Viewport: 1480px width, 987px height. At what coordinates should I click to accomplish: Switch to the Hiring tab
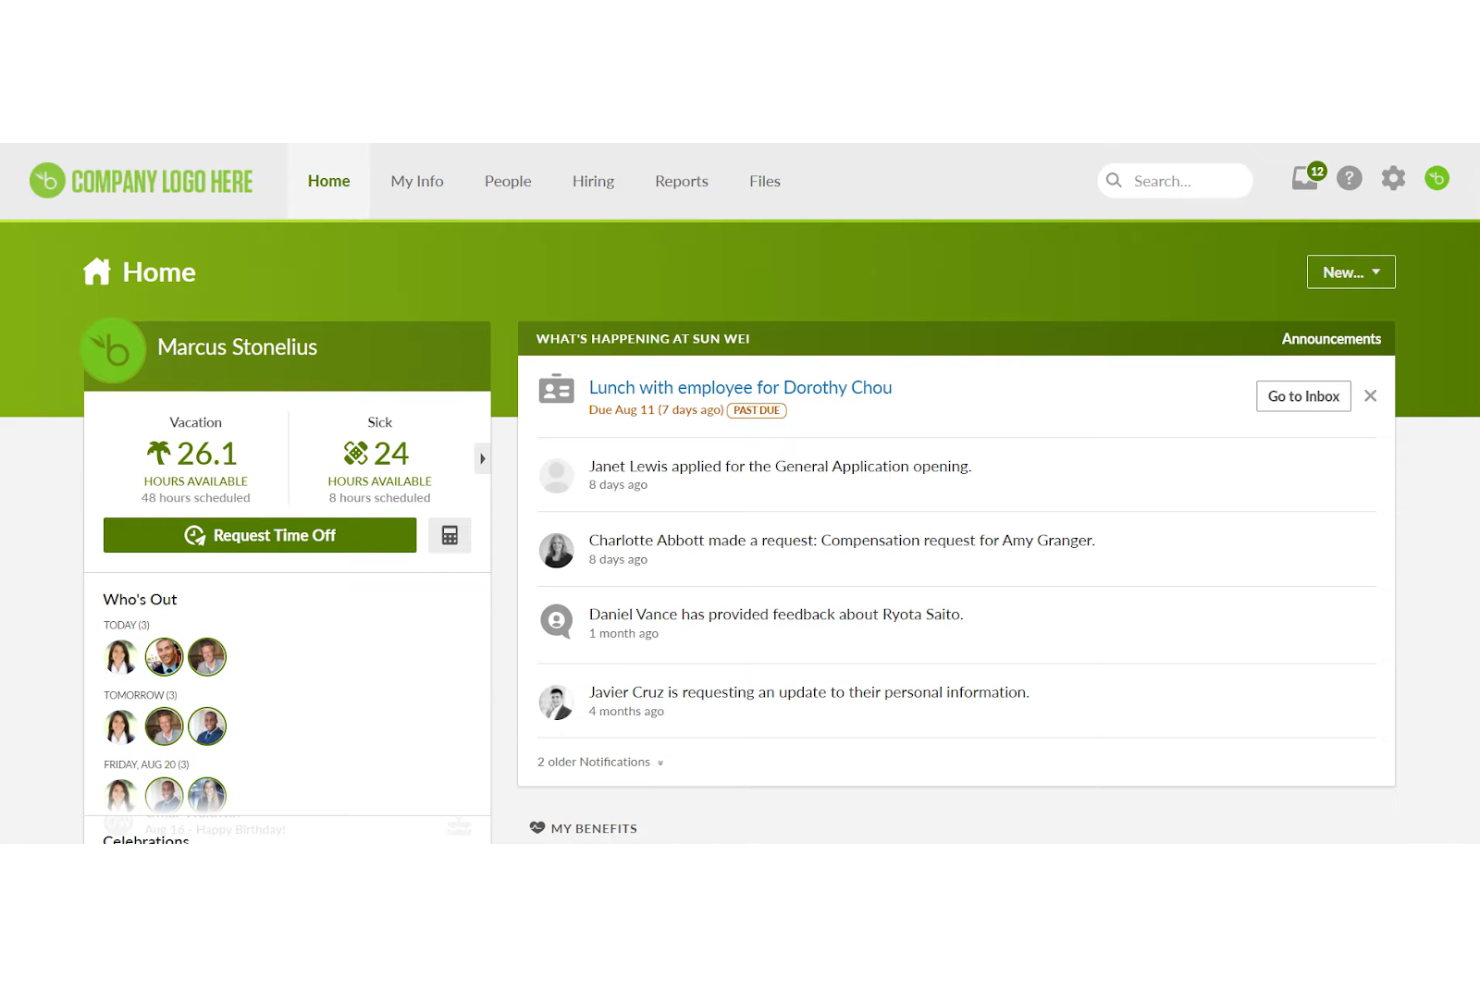coord(593,181)
